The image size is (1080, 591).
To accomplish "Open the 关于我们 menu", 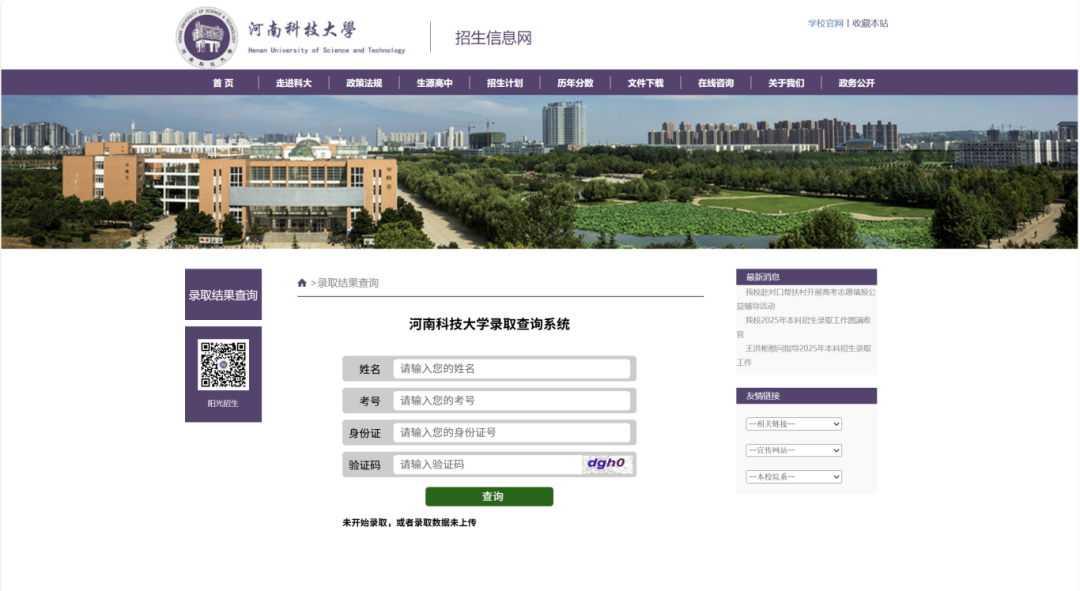I will click(786, 83).
